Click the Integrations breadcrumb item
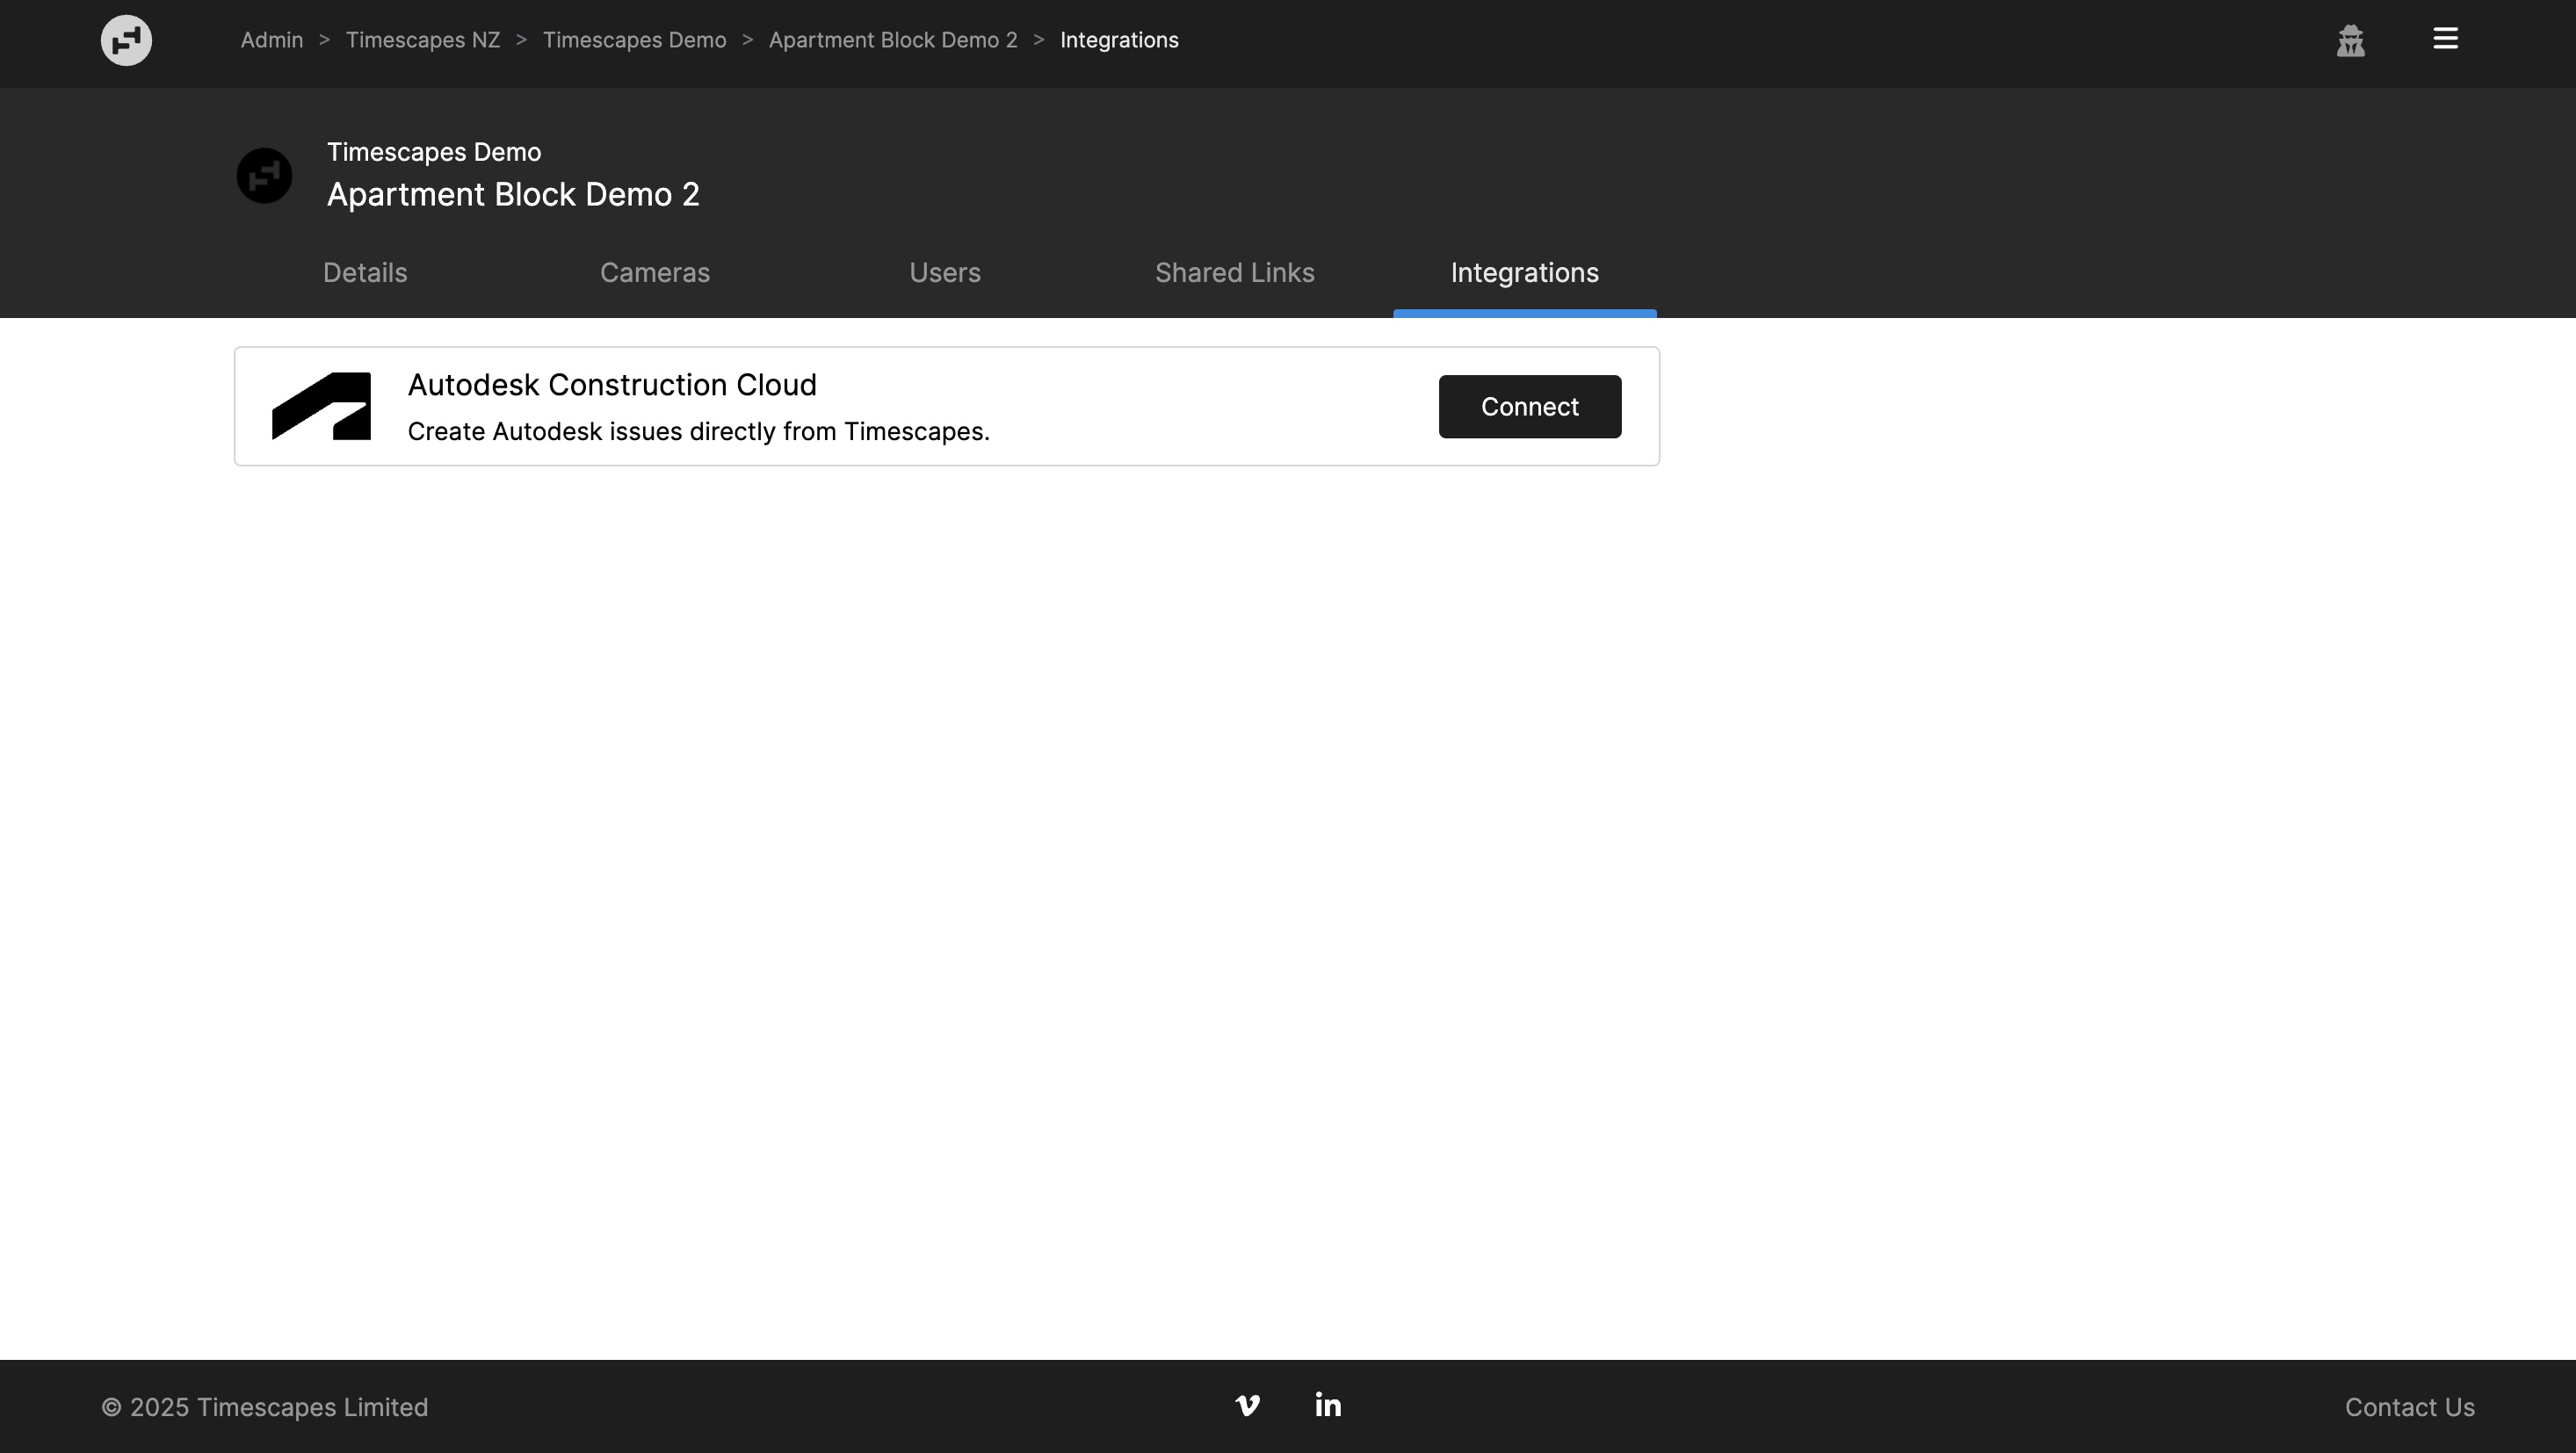Screen dimensions: 2576x1453 coord(1118,40)
